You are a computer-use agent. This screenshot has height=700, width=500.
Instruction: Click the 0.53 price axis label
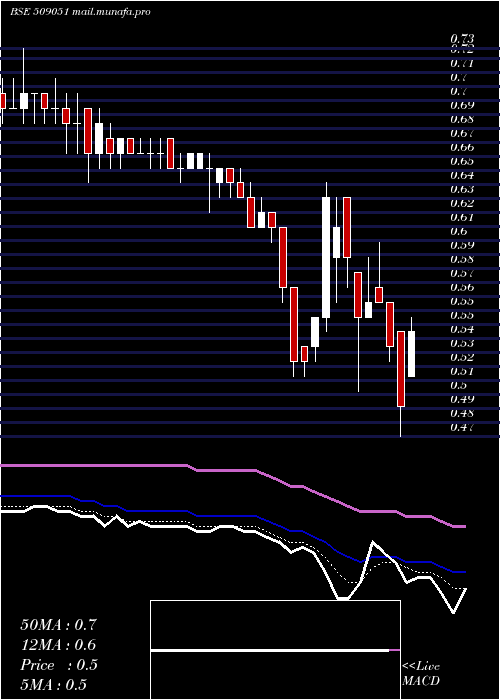tap(462, 343)
